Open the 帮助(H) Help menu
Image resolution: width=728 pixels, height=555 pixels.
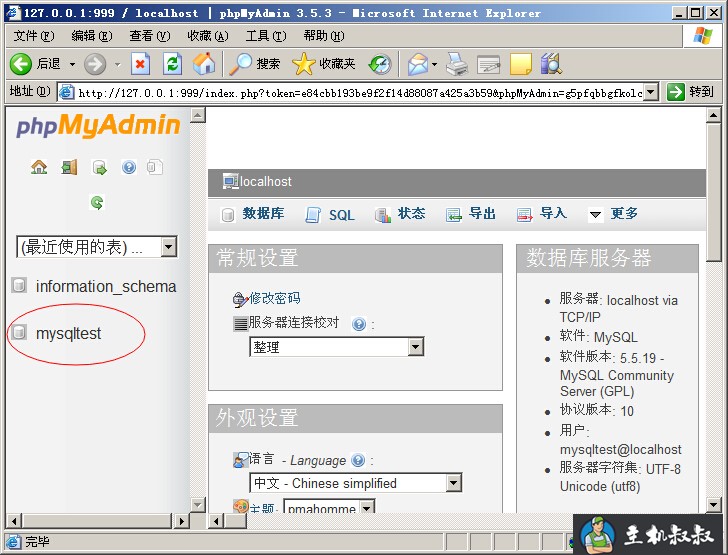324,35
